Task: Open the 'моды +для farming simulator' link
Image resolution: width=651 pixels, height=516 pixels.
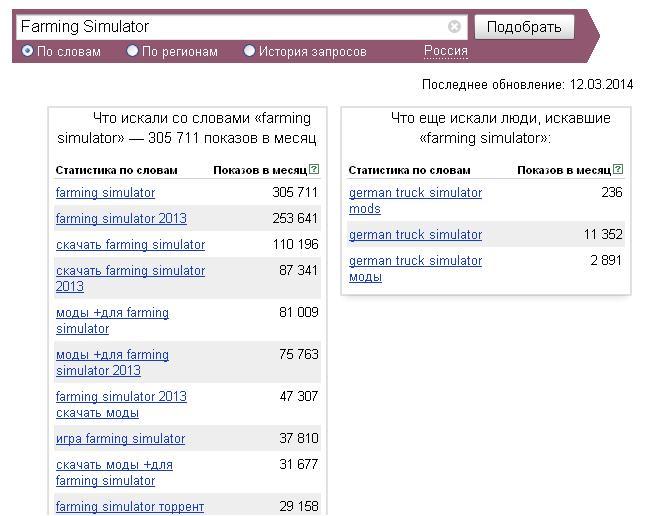Action: click(113, 320)
